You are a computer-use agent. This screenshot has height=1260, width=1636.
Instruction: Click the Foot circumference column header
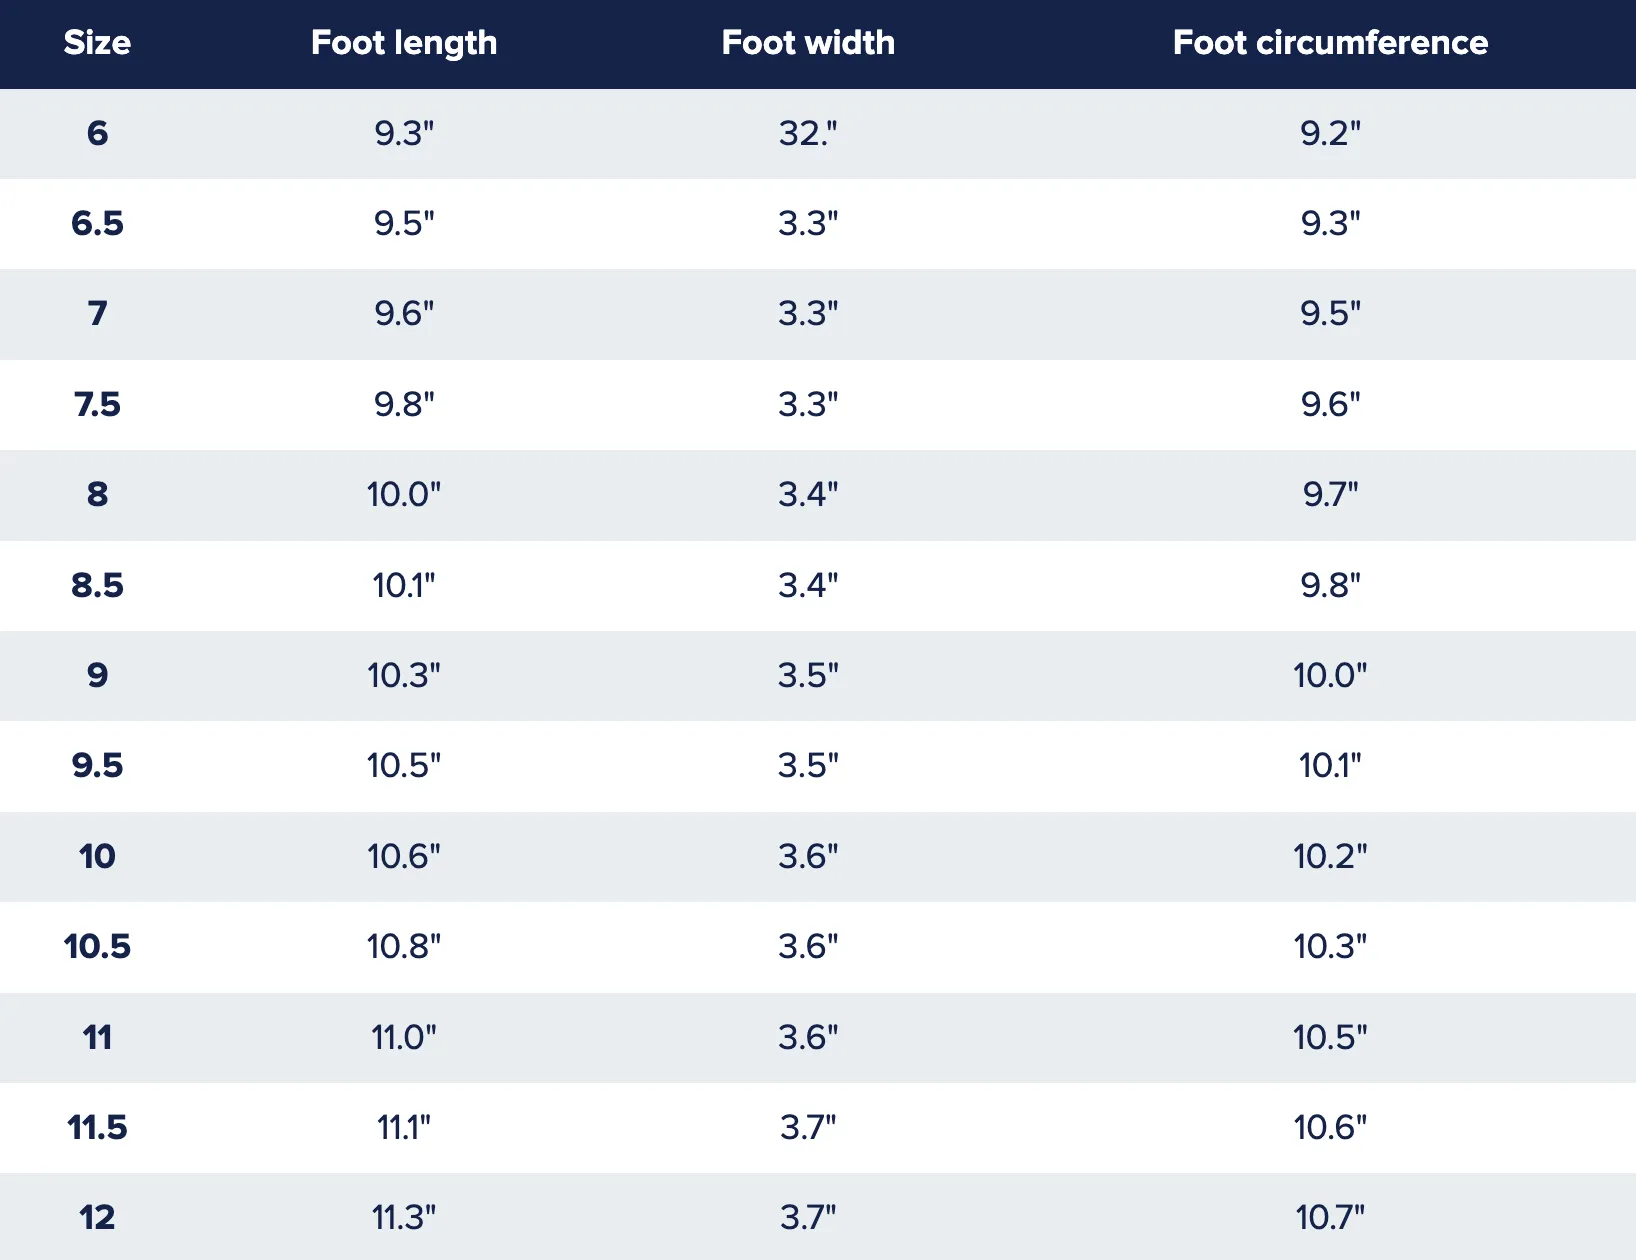click(1330, 42)
